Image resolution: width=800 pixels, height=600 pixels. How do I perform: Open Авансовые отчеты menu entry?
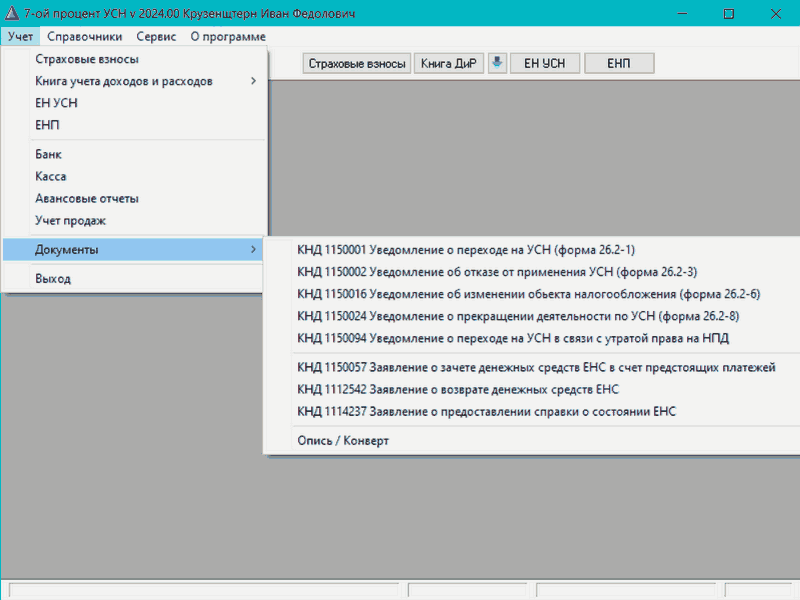tap(86, 198)
